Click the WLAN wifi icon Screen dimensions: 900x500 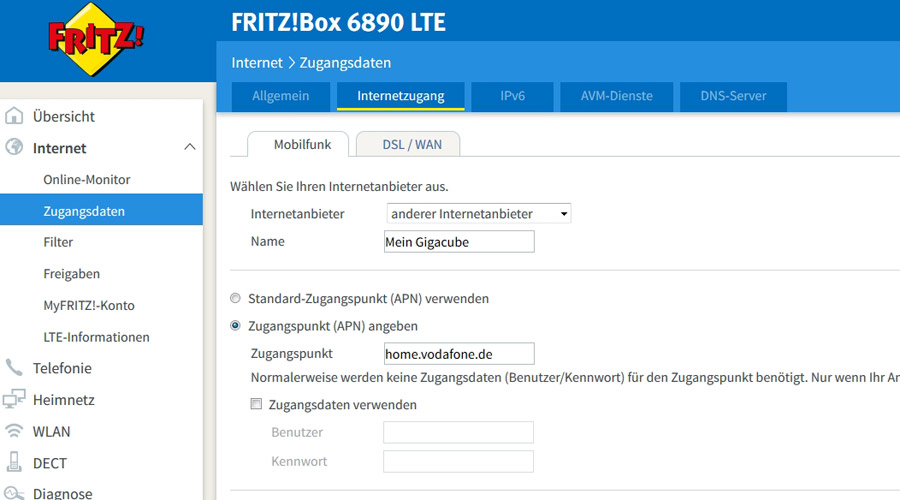14,431
